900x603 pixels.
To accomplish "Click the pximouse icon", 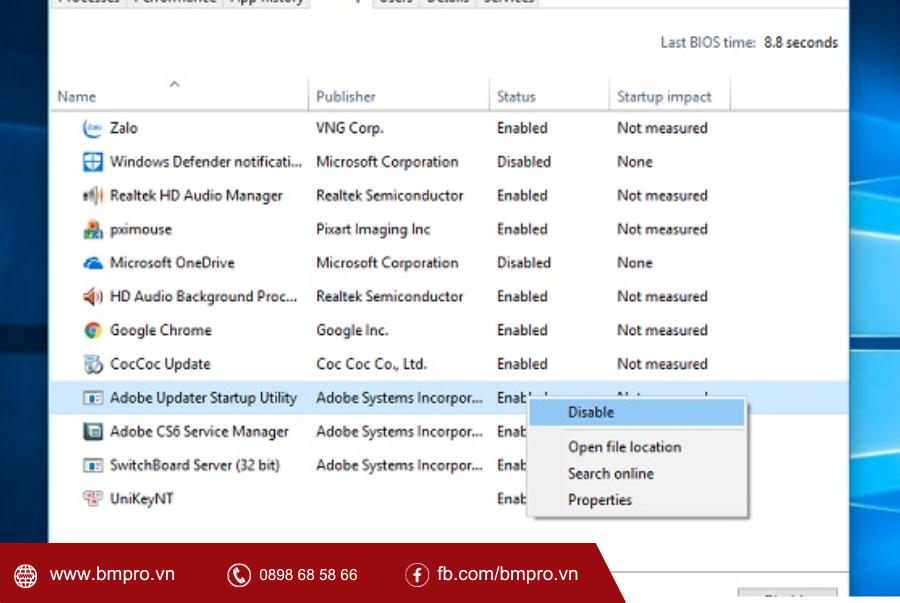I will [x=92, y=229].
